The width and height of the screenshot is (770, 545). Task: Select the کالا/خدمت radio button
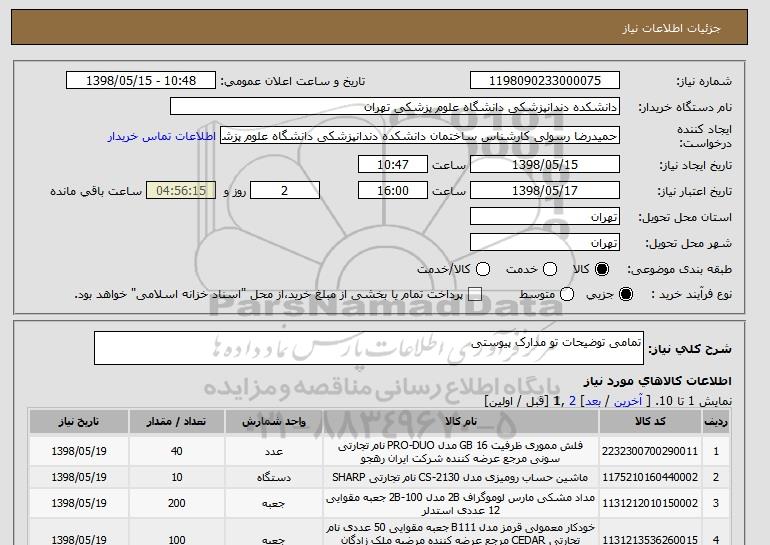(x=483, y=269)
